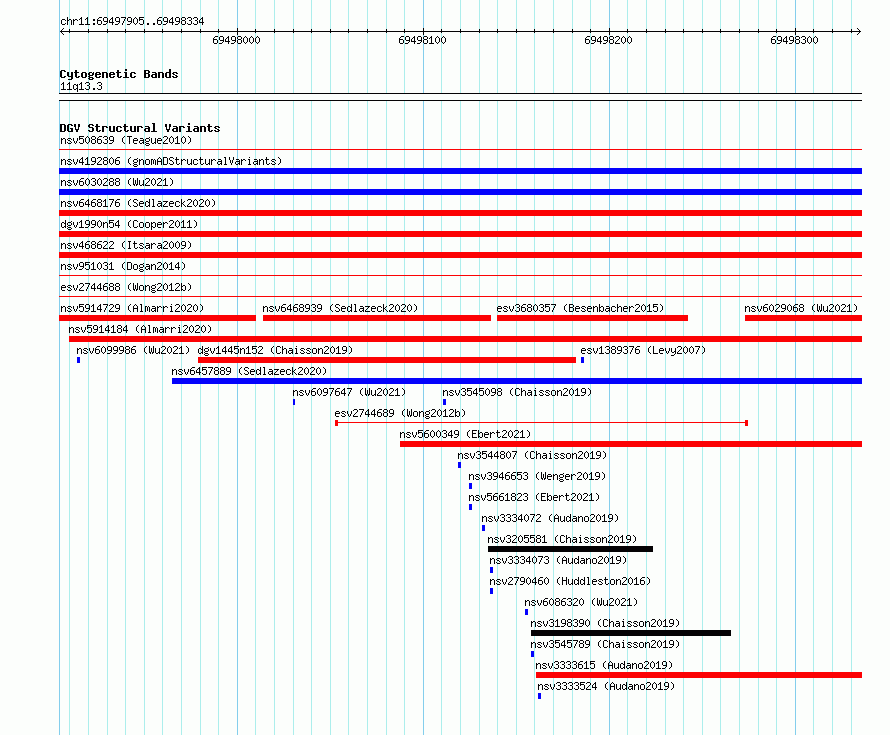
Task: Click the nsv5914184 (Almarri2020) label
Action: (x=140, y=329)
